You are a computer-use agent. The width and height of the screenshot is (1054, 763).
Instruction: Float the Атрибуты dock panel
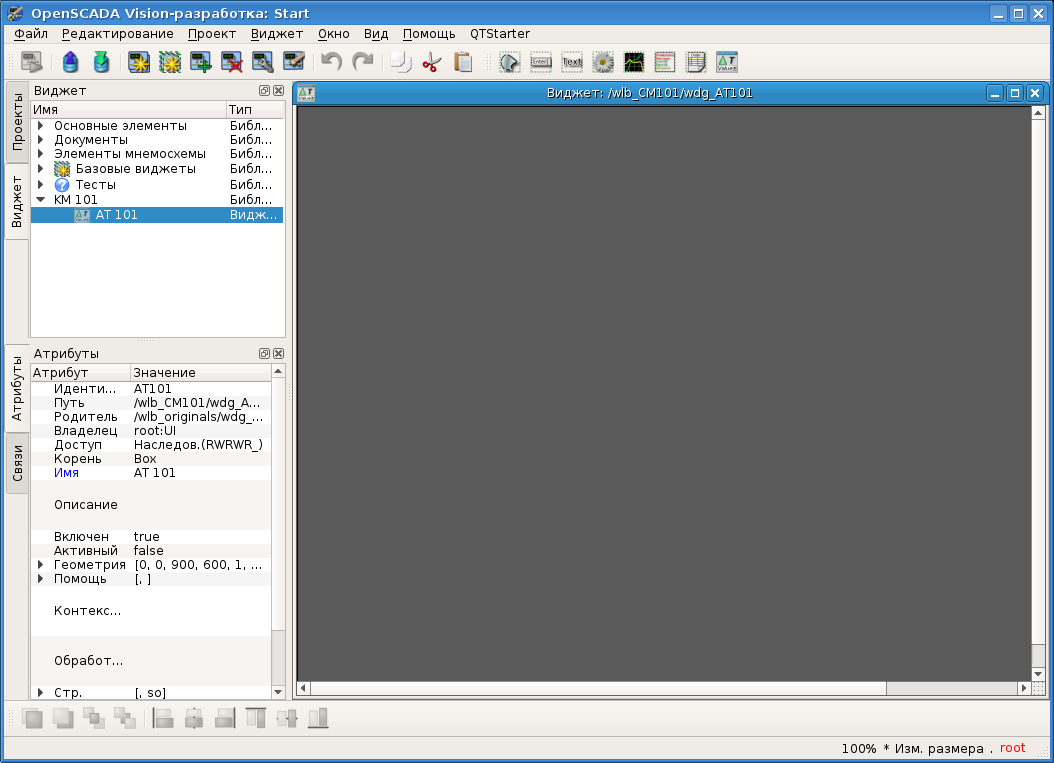click(x=265, y=354)
